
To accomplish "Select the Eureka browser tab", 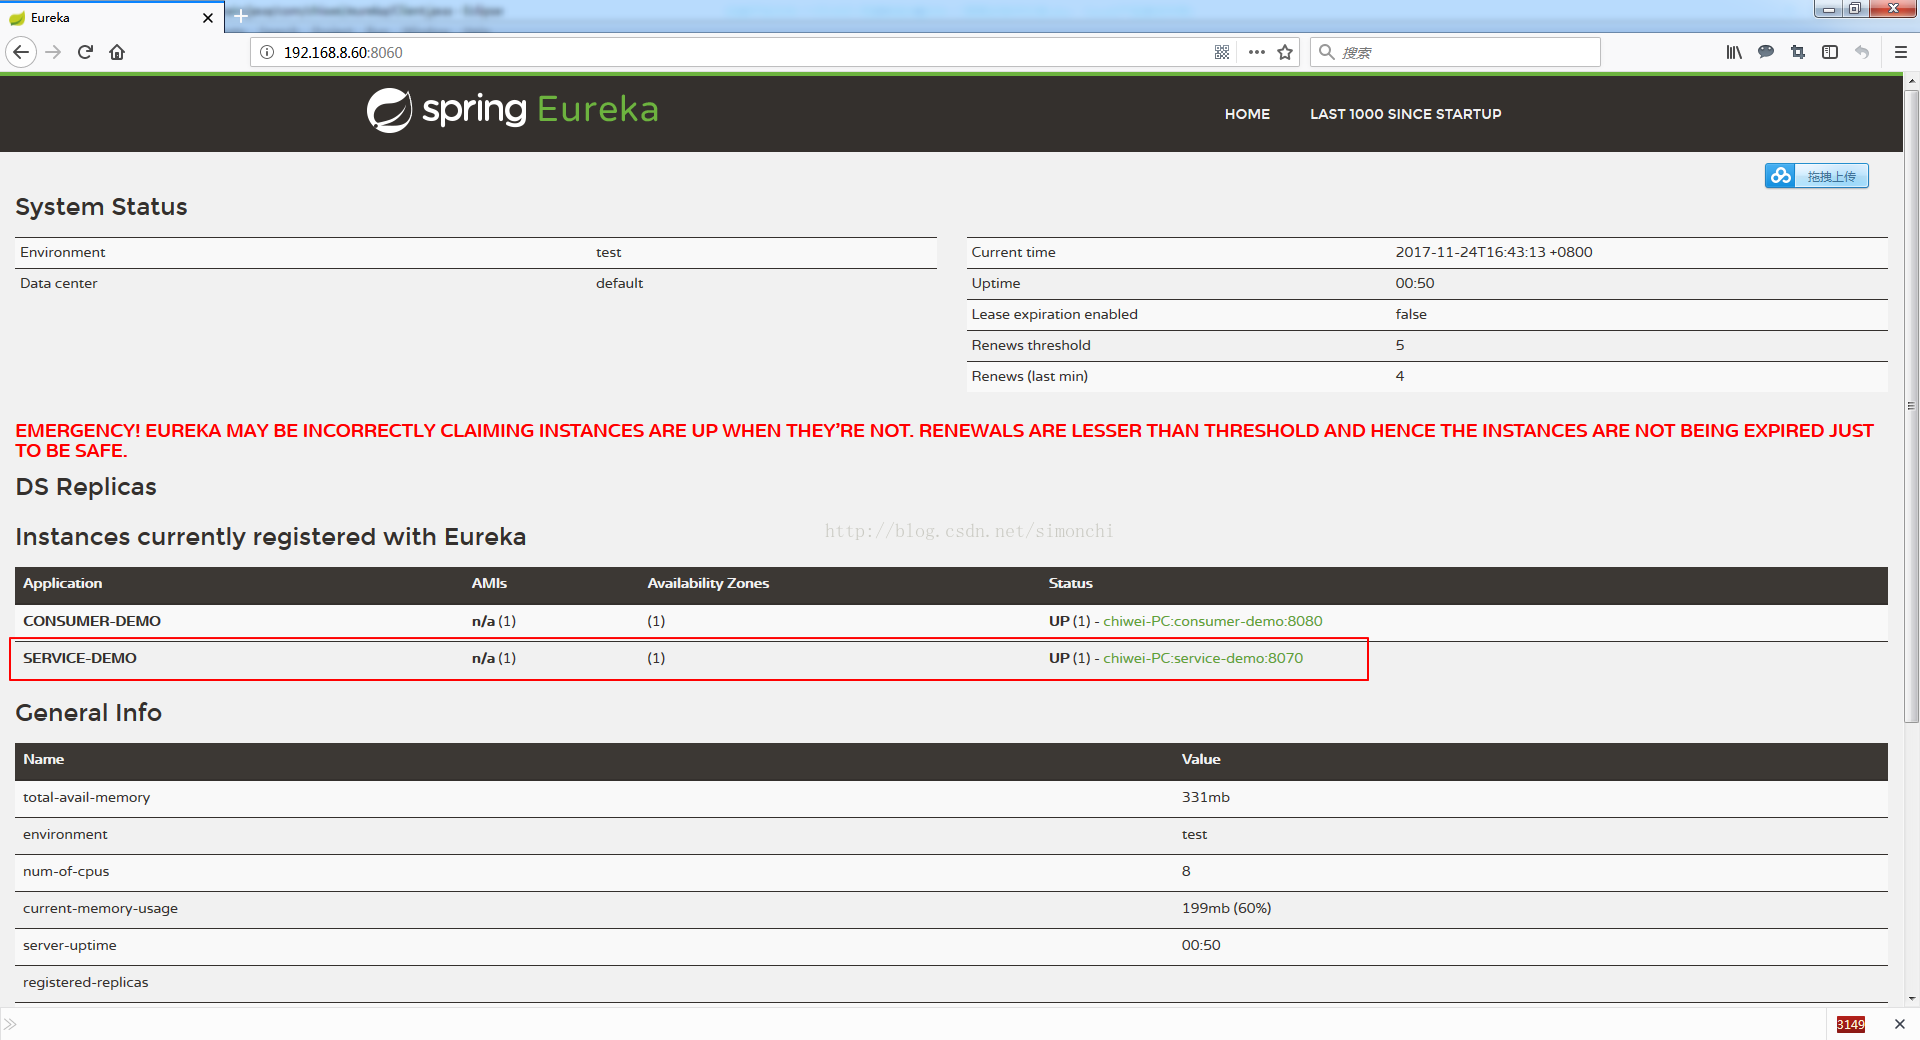I will coord(112,18).
